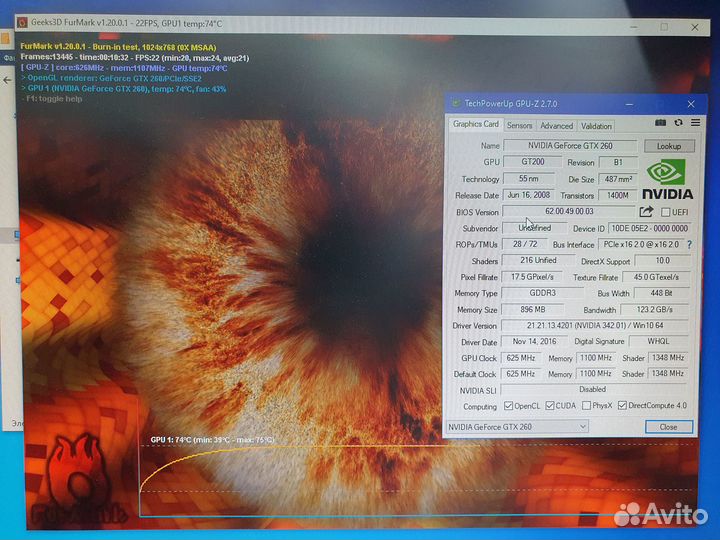Image resolution: width=720 pixels, height=540 pixels.
Task: Click the Die Size value 487 mm²
Action: click(x=618, y=179)
